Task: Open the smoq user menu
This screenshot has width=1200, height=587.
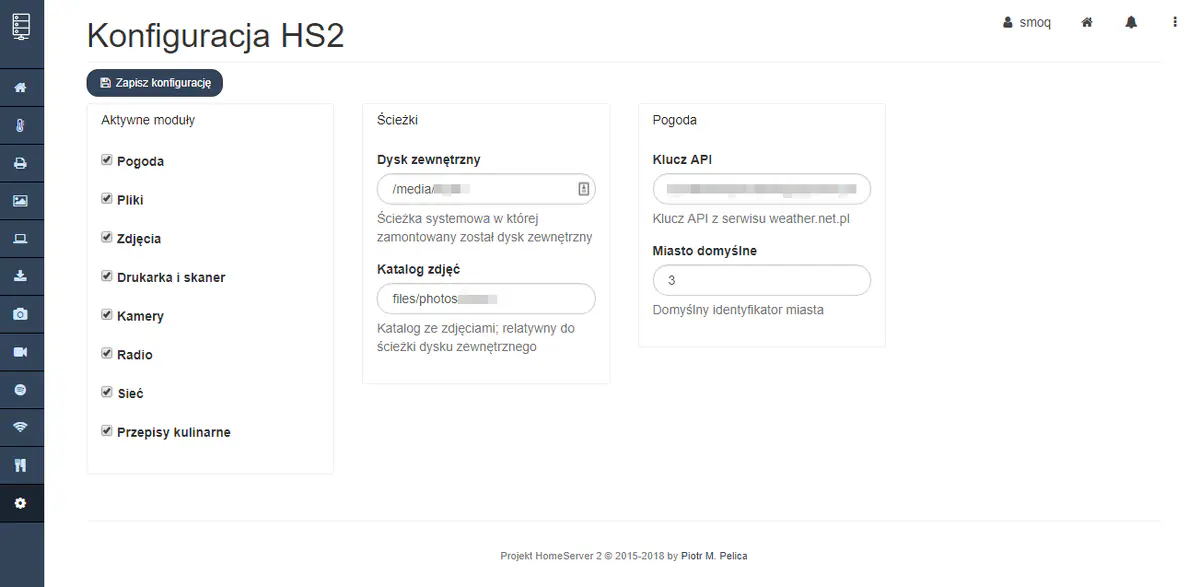Action: [1027, 22]
